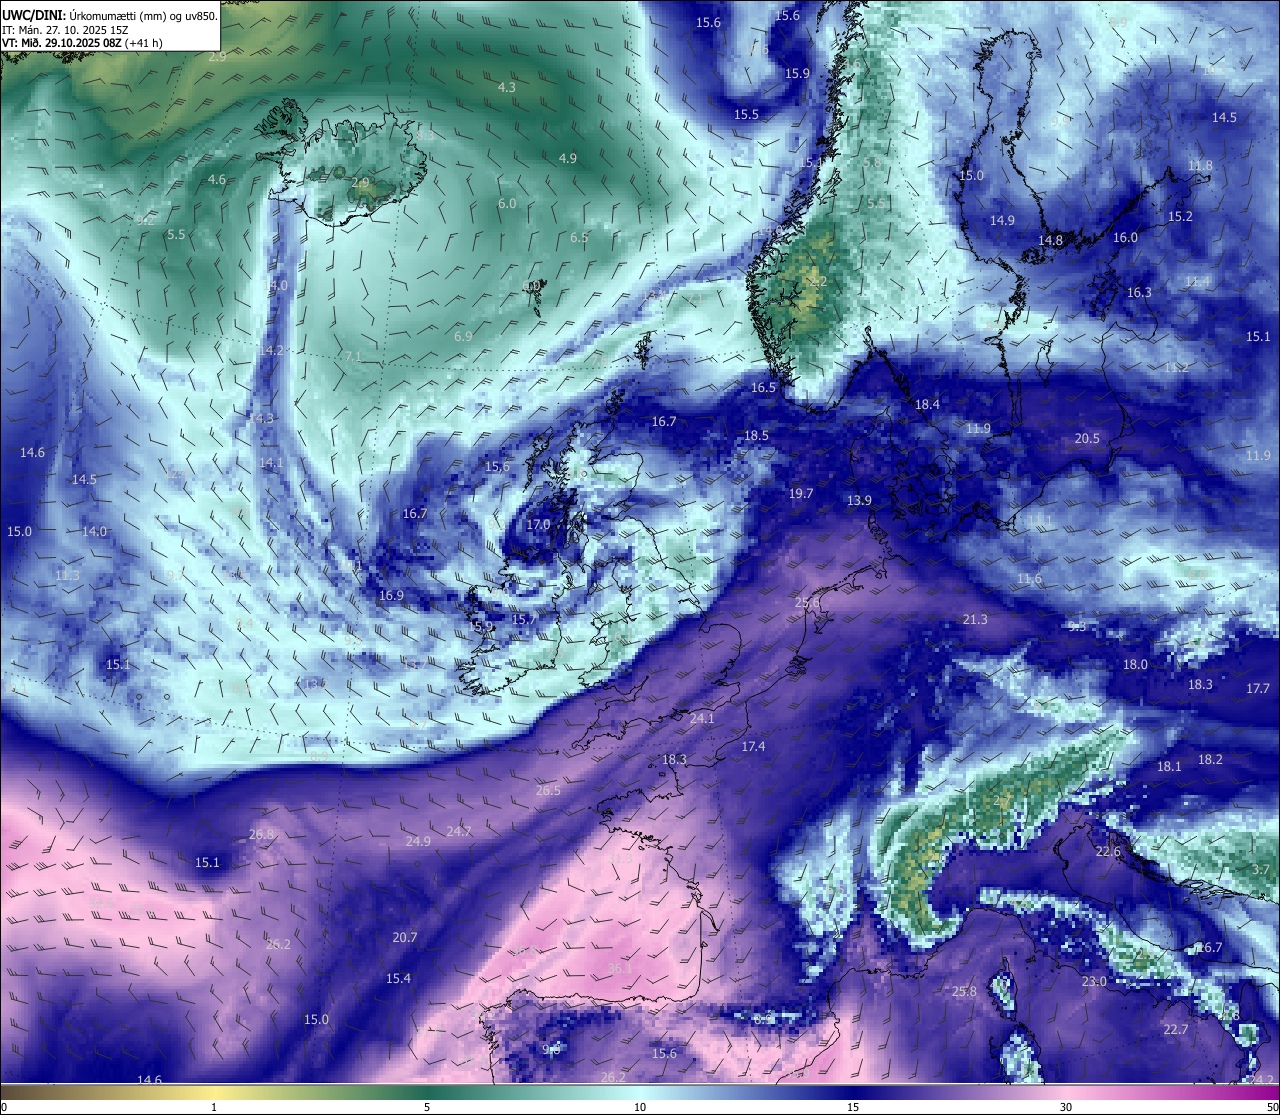Click the 18.2 map value
This screenshot has height=1115, width=1280.
point(1210,759)
